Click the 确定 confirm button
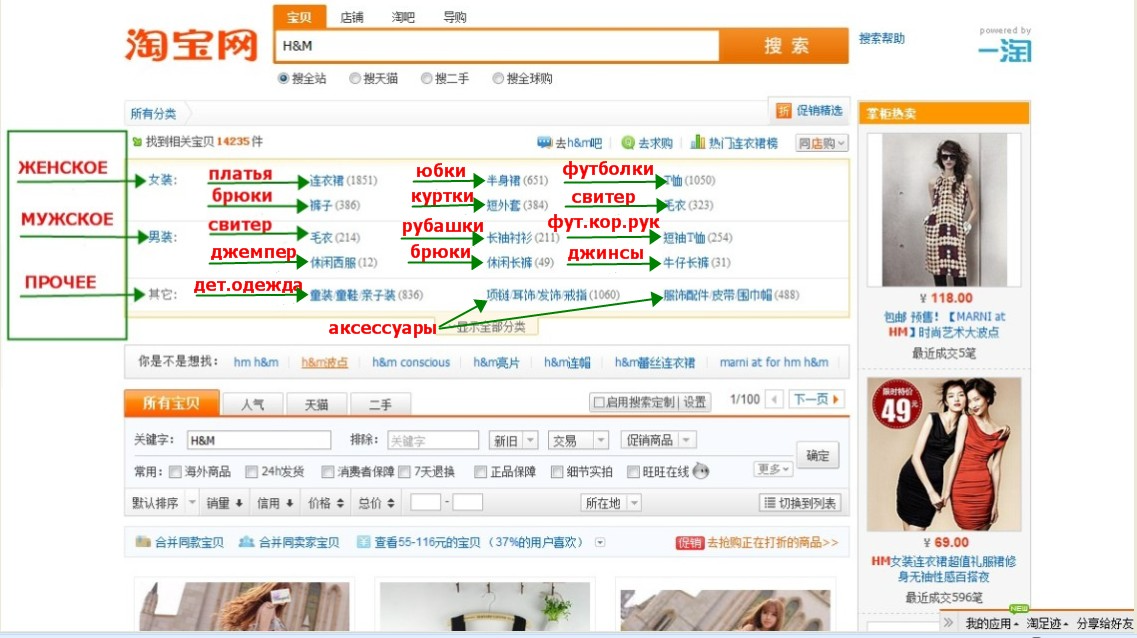 click(817, 455)
